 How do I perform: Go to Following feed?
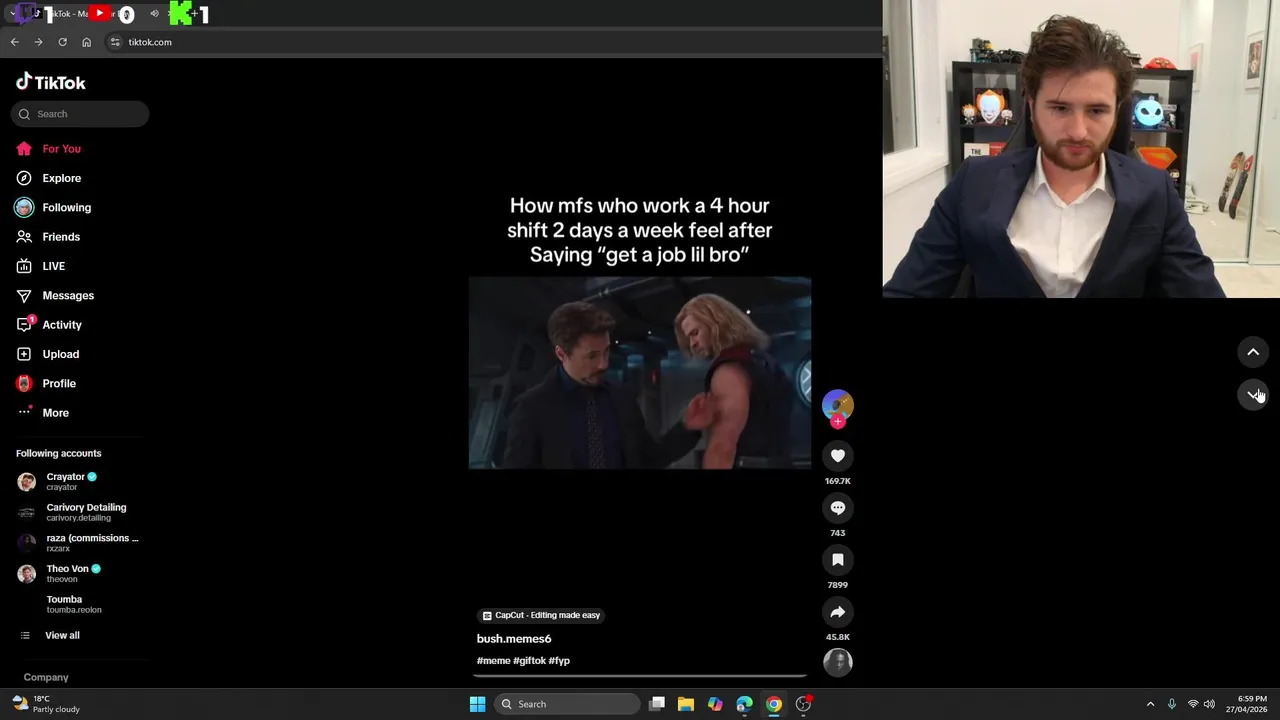66,207
